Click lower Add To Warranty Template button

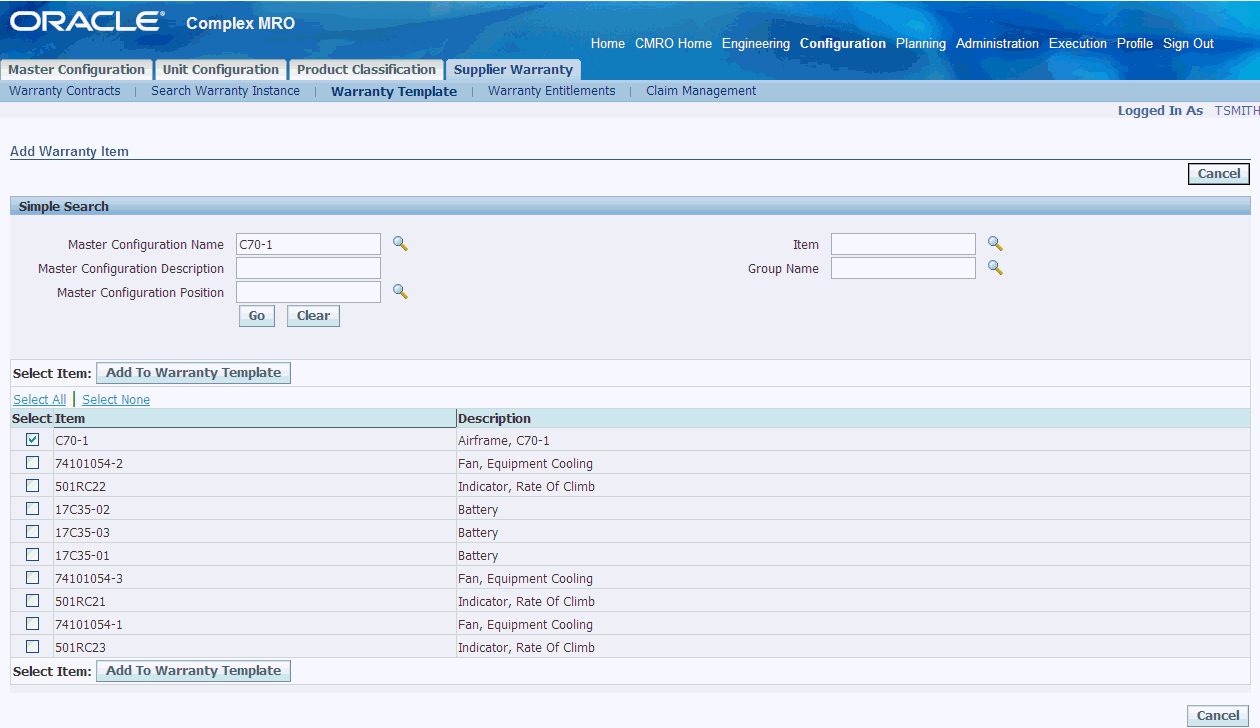tap(193, 671)
